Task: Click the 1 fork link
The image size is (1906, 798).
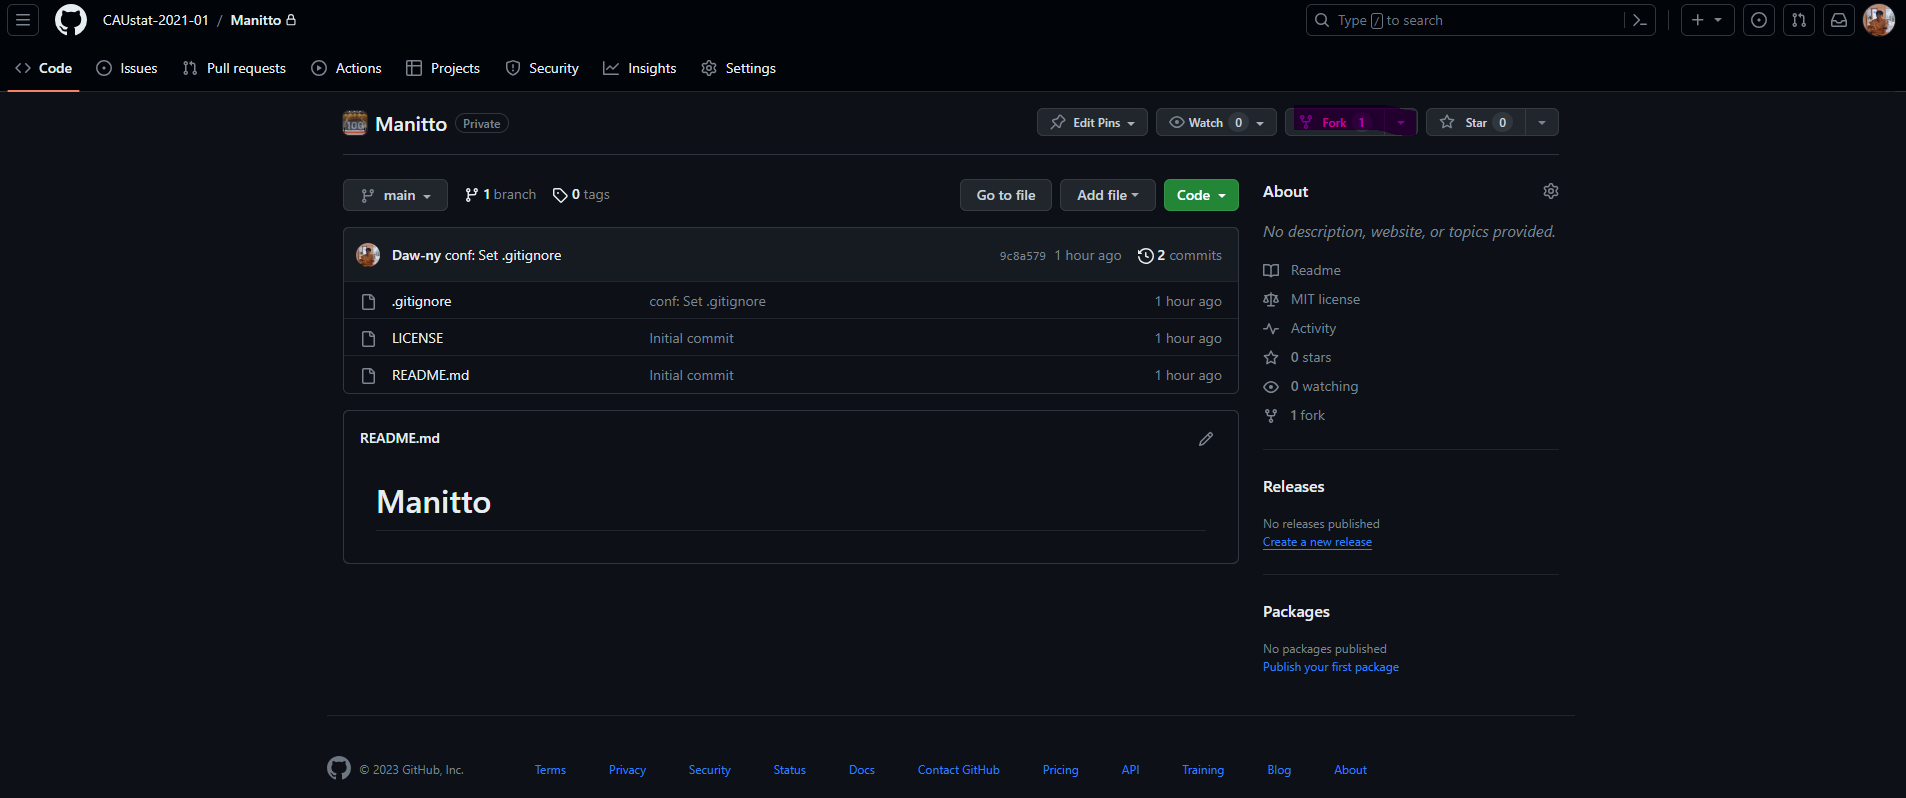Action: (x=1294, y=415)
